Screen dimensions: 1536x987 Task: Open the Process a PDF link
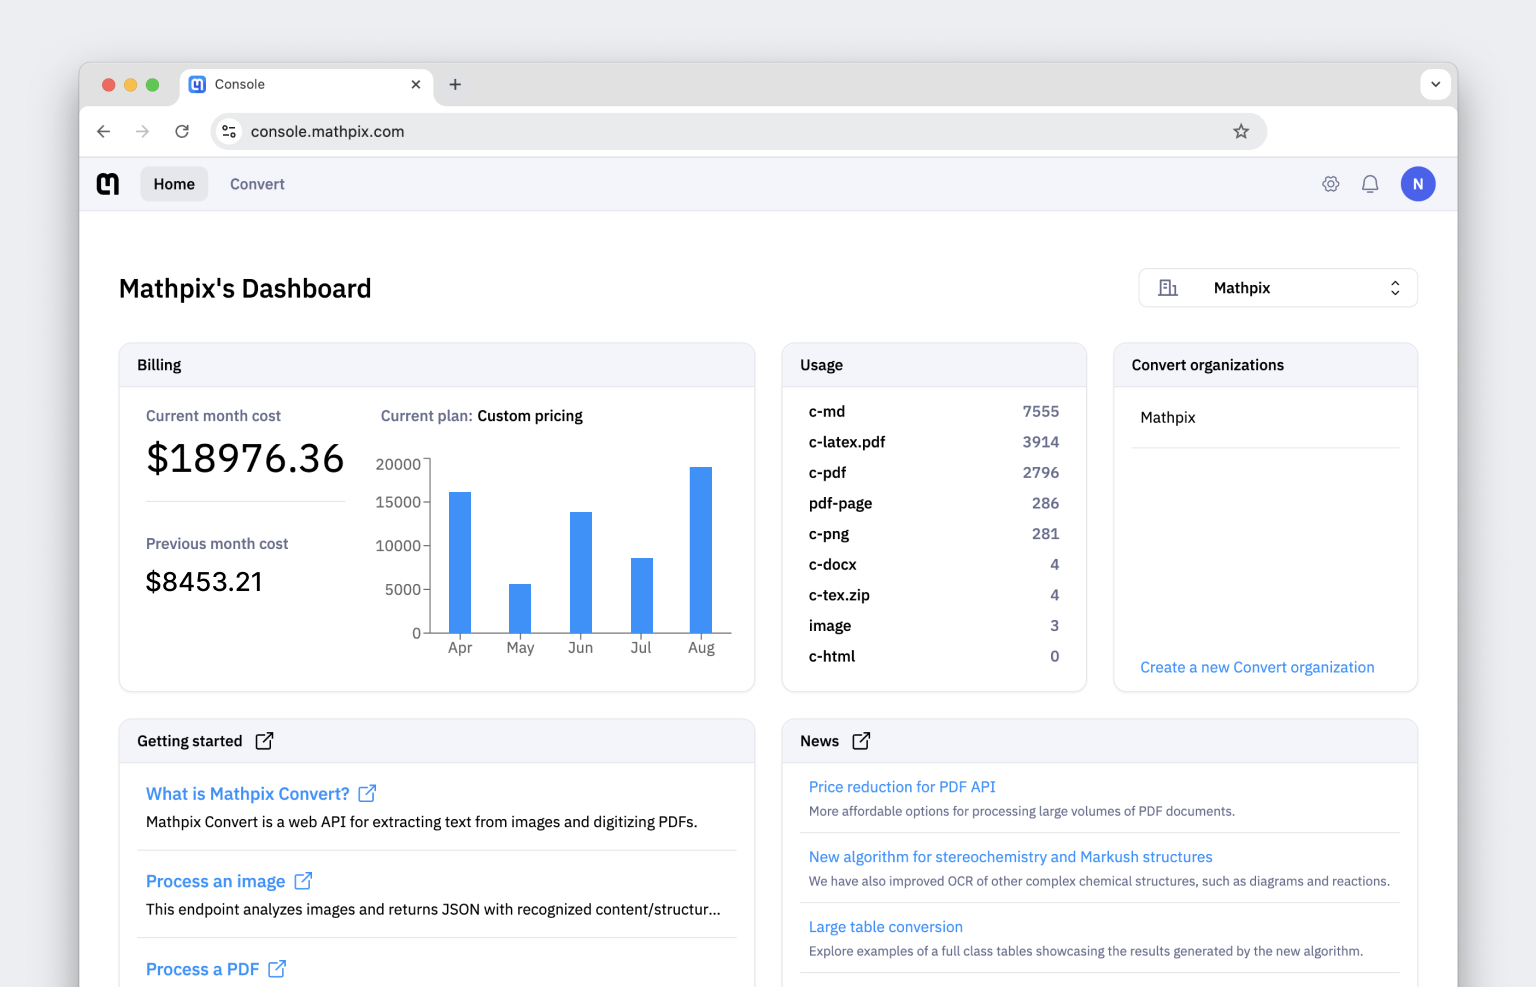[203, 970]
